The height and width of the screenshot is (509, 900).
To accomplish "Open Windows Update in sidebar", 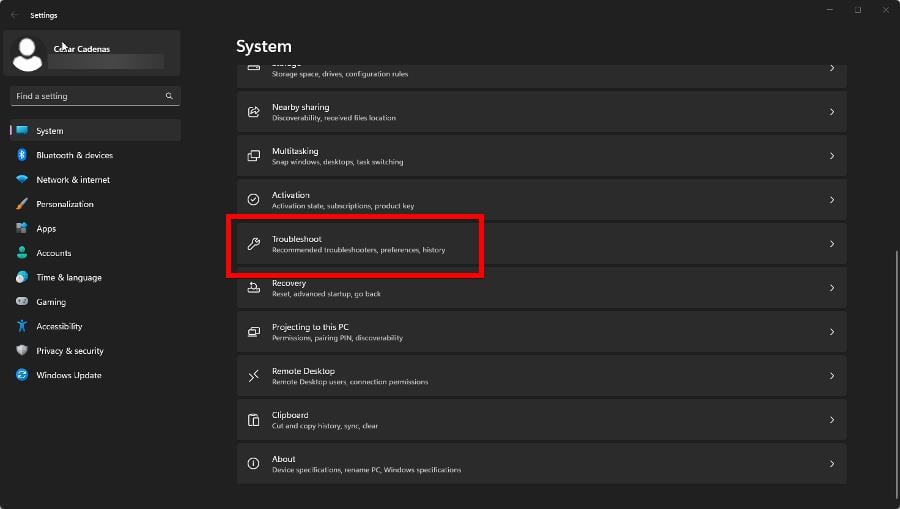I will pyautogui.click(x=68, y=375).
